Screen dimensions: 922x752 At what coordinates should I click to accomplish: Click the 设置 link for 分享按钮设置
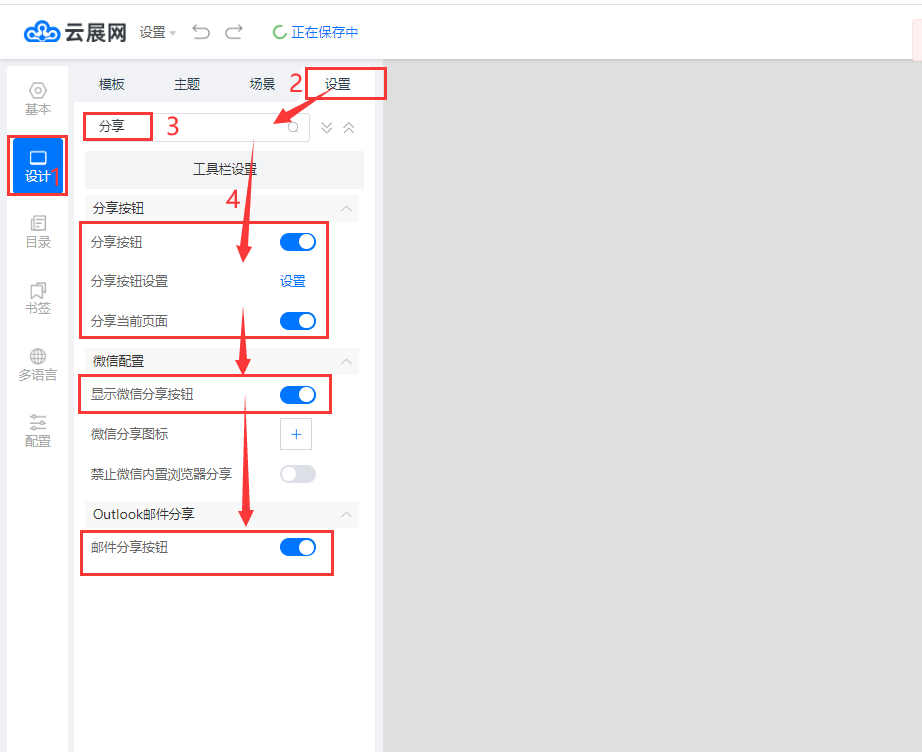[x=293, y=282]
